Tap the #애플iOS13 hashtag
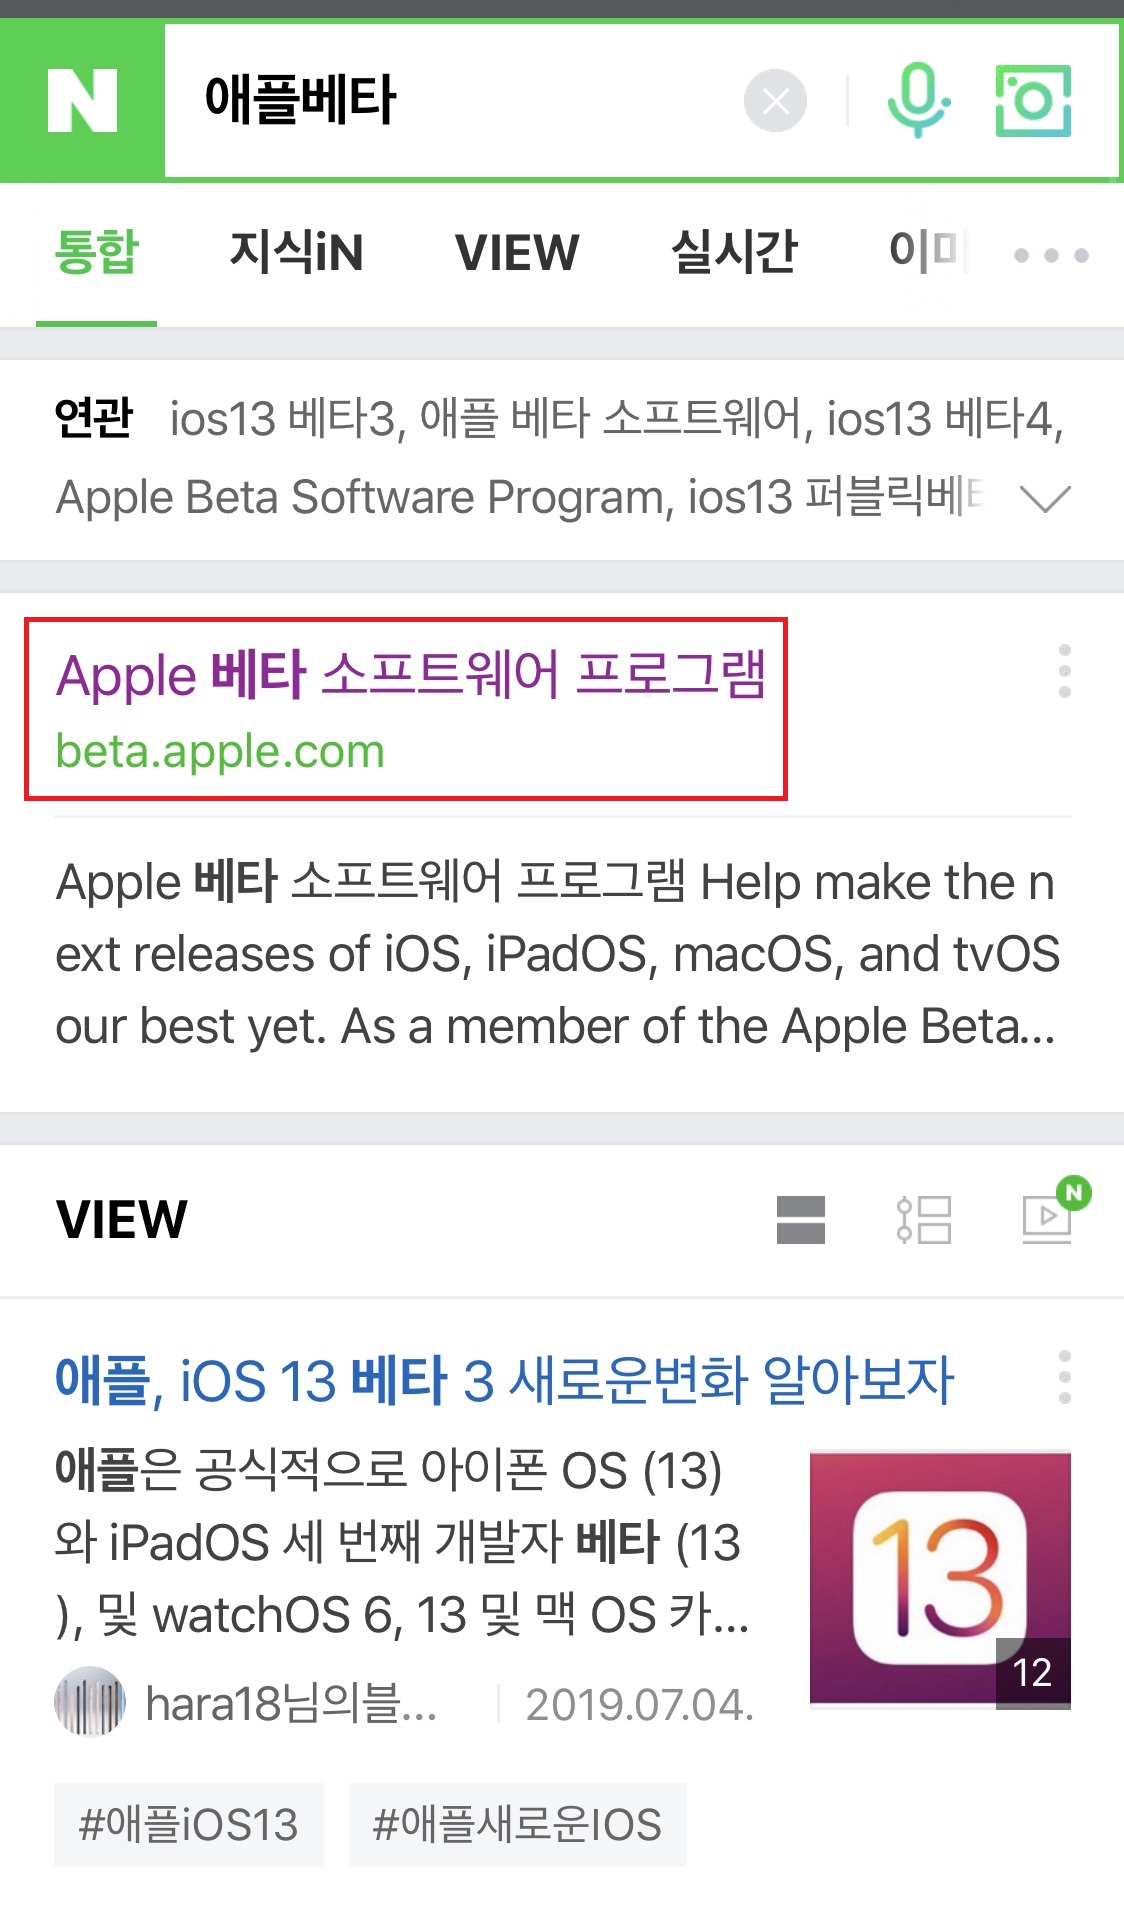This screenshot has width=1124, height=1914. click(x=189, y=1824)
